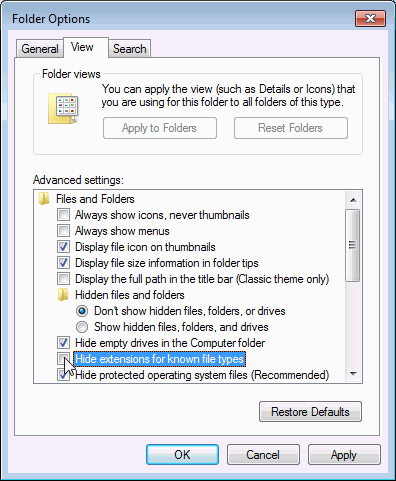The width and height of the screenshot is (396, 481).
Task: Confirm changes with the OK button
Action: coord(182,455)
